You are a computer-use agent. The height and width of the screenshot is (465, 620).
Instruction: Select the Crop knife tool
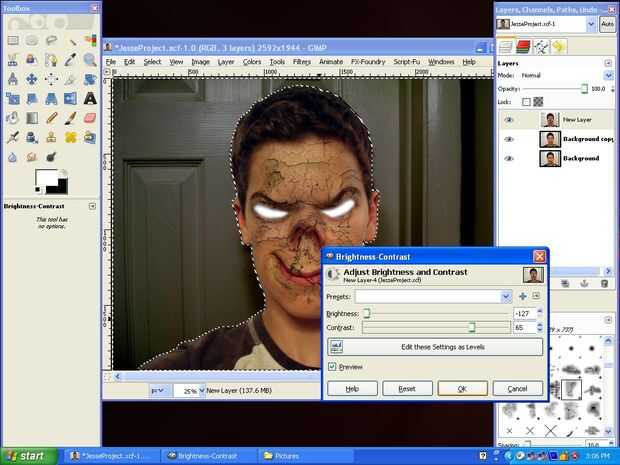71,79
